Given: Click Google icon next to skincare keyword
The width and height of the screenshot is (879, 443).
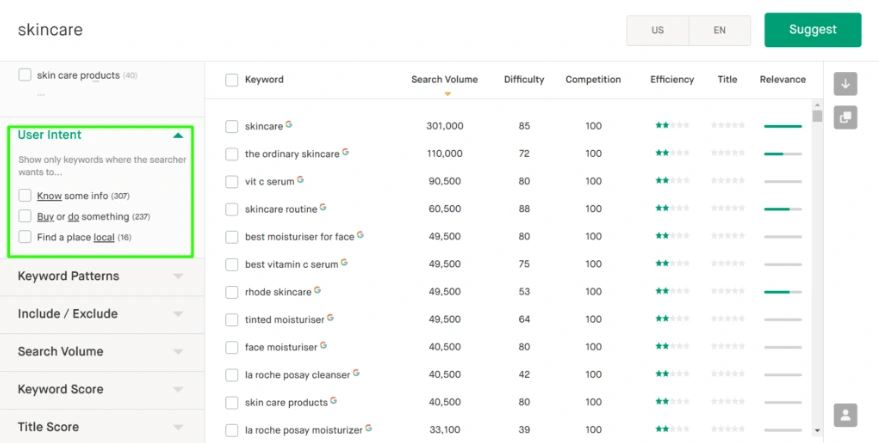Looking at the screenshot, I should (289, 124).
